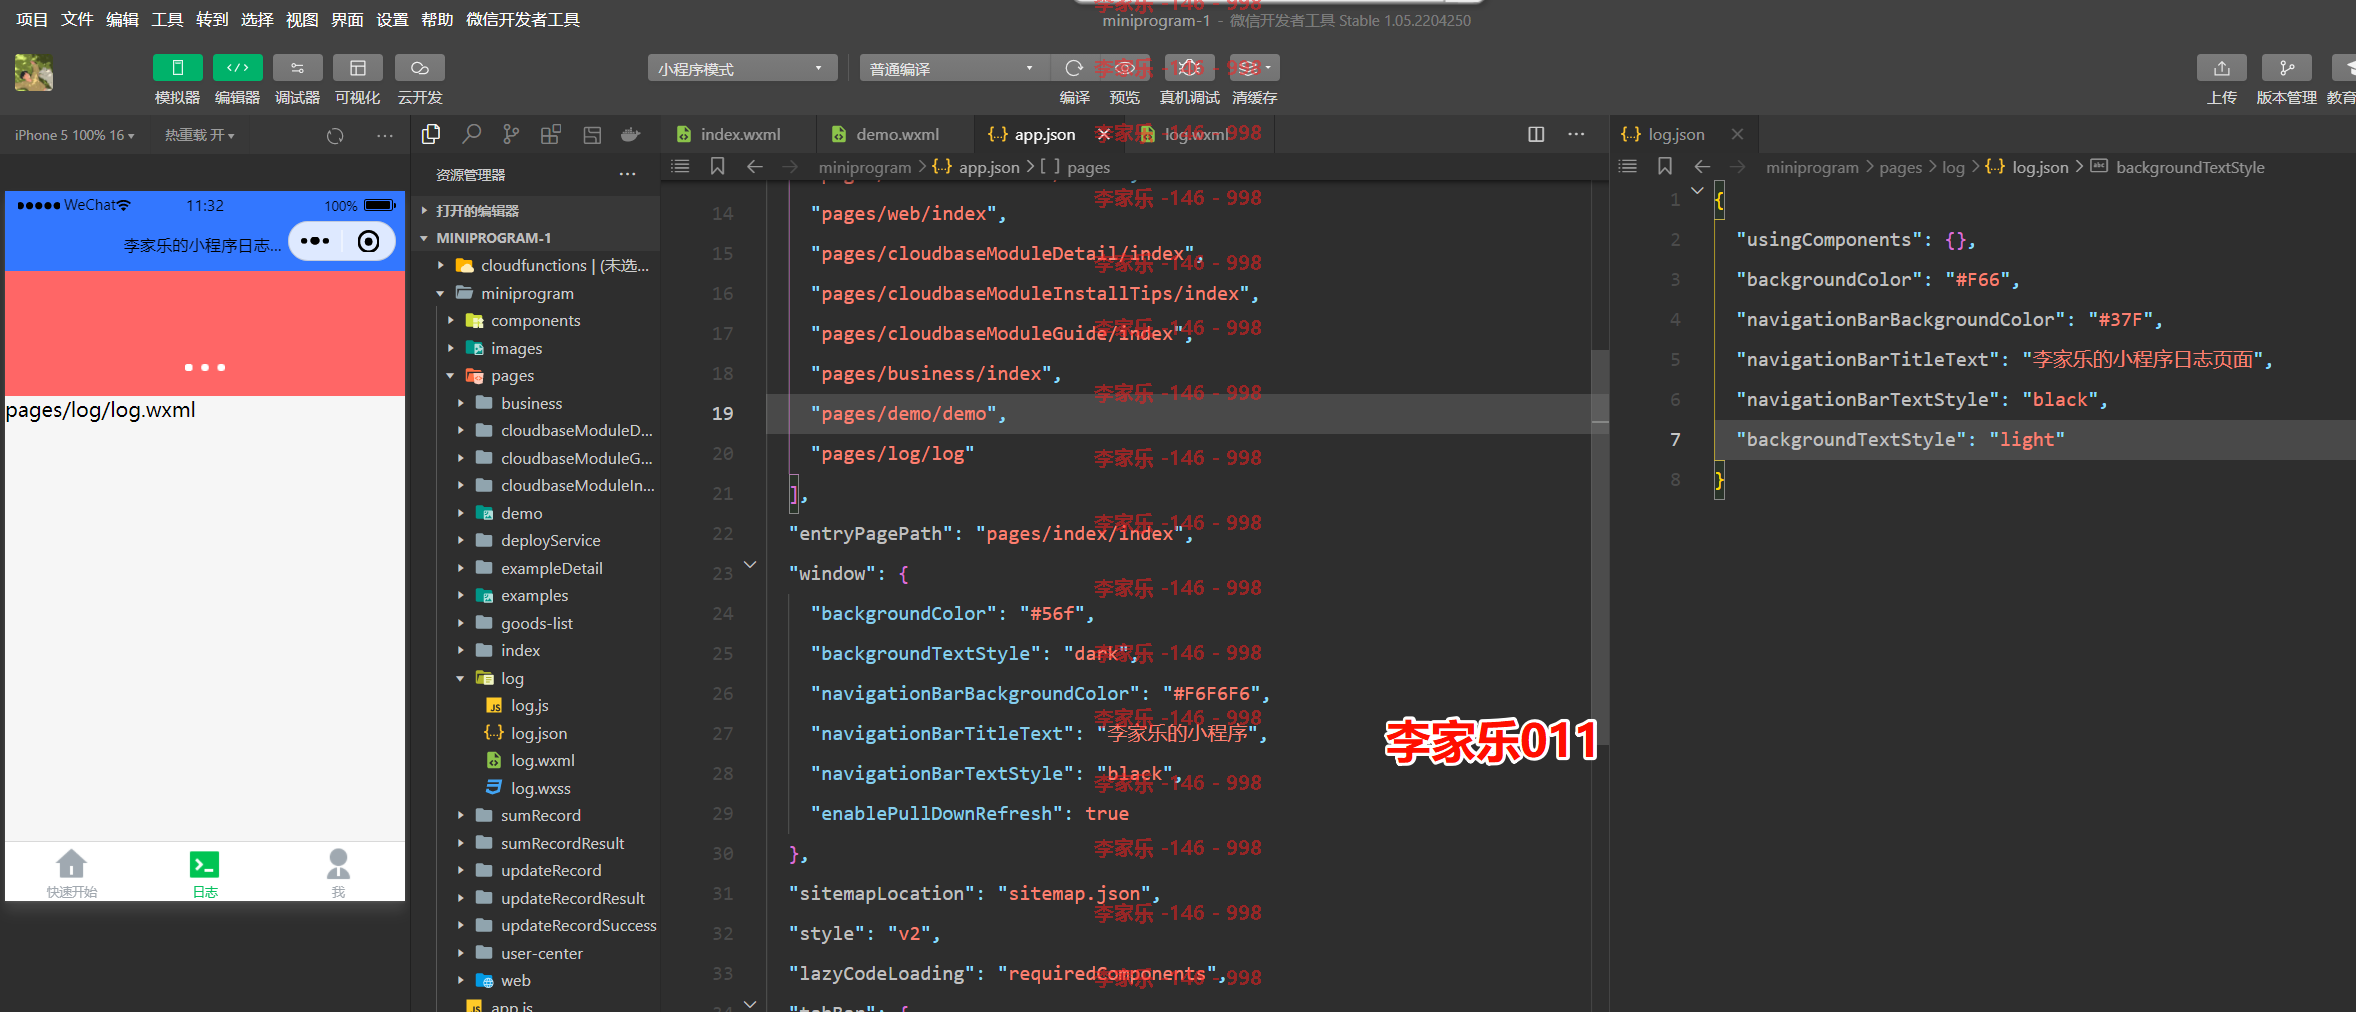2356x1012 pixels.
Task: Click the preview eye icon
Action: tap(1125, 68)
